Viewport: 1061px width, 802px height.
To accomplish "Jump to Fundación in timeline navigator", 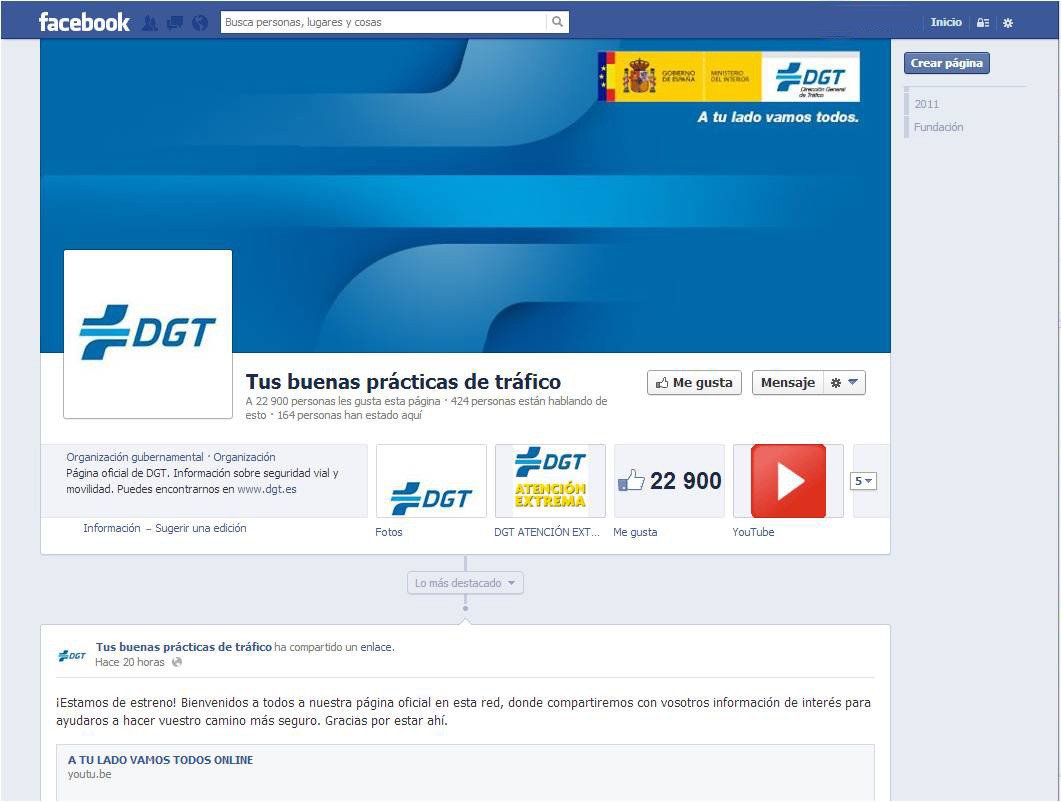I will click(939, 127).
